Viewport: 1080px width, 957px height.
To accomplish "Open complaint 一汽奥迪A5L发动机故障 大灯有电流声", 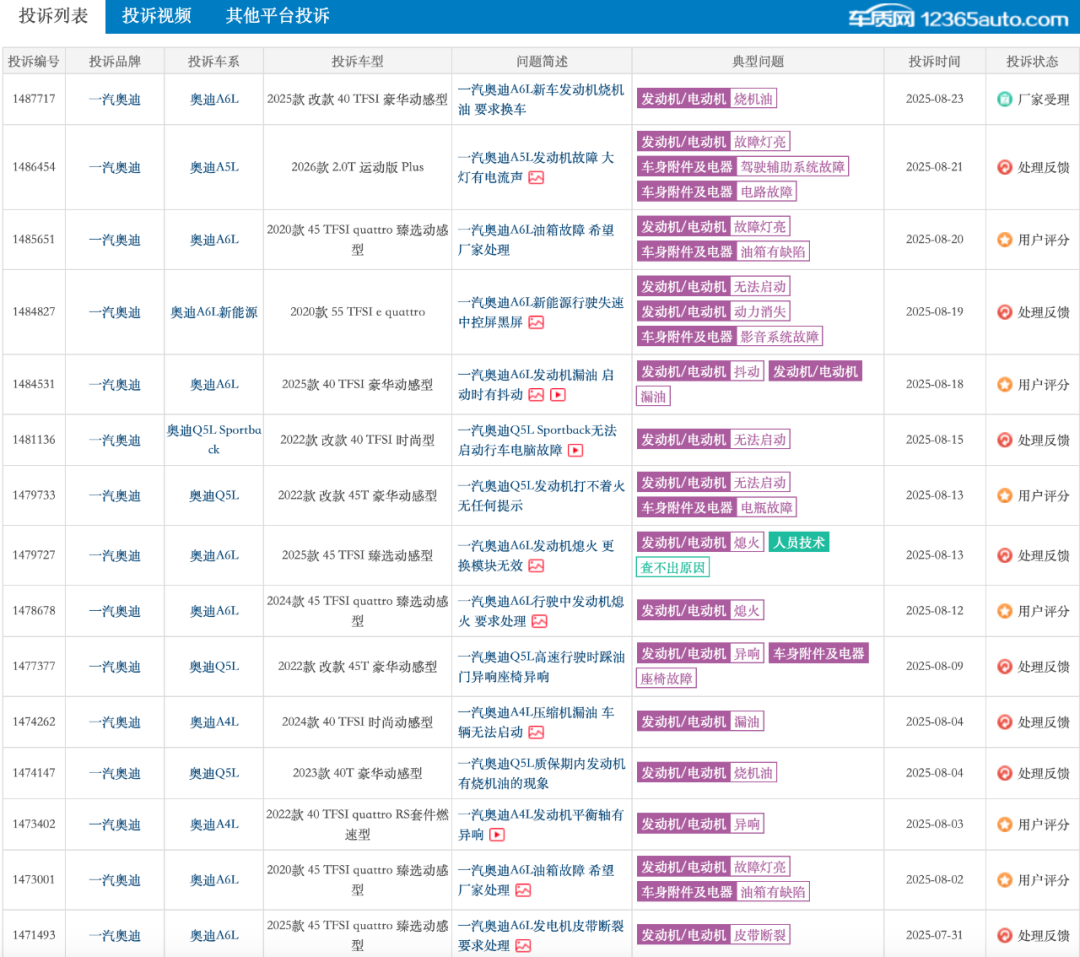I will tap(536, 167).
